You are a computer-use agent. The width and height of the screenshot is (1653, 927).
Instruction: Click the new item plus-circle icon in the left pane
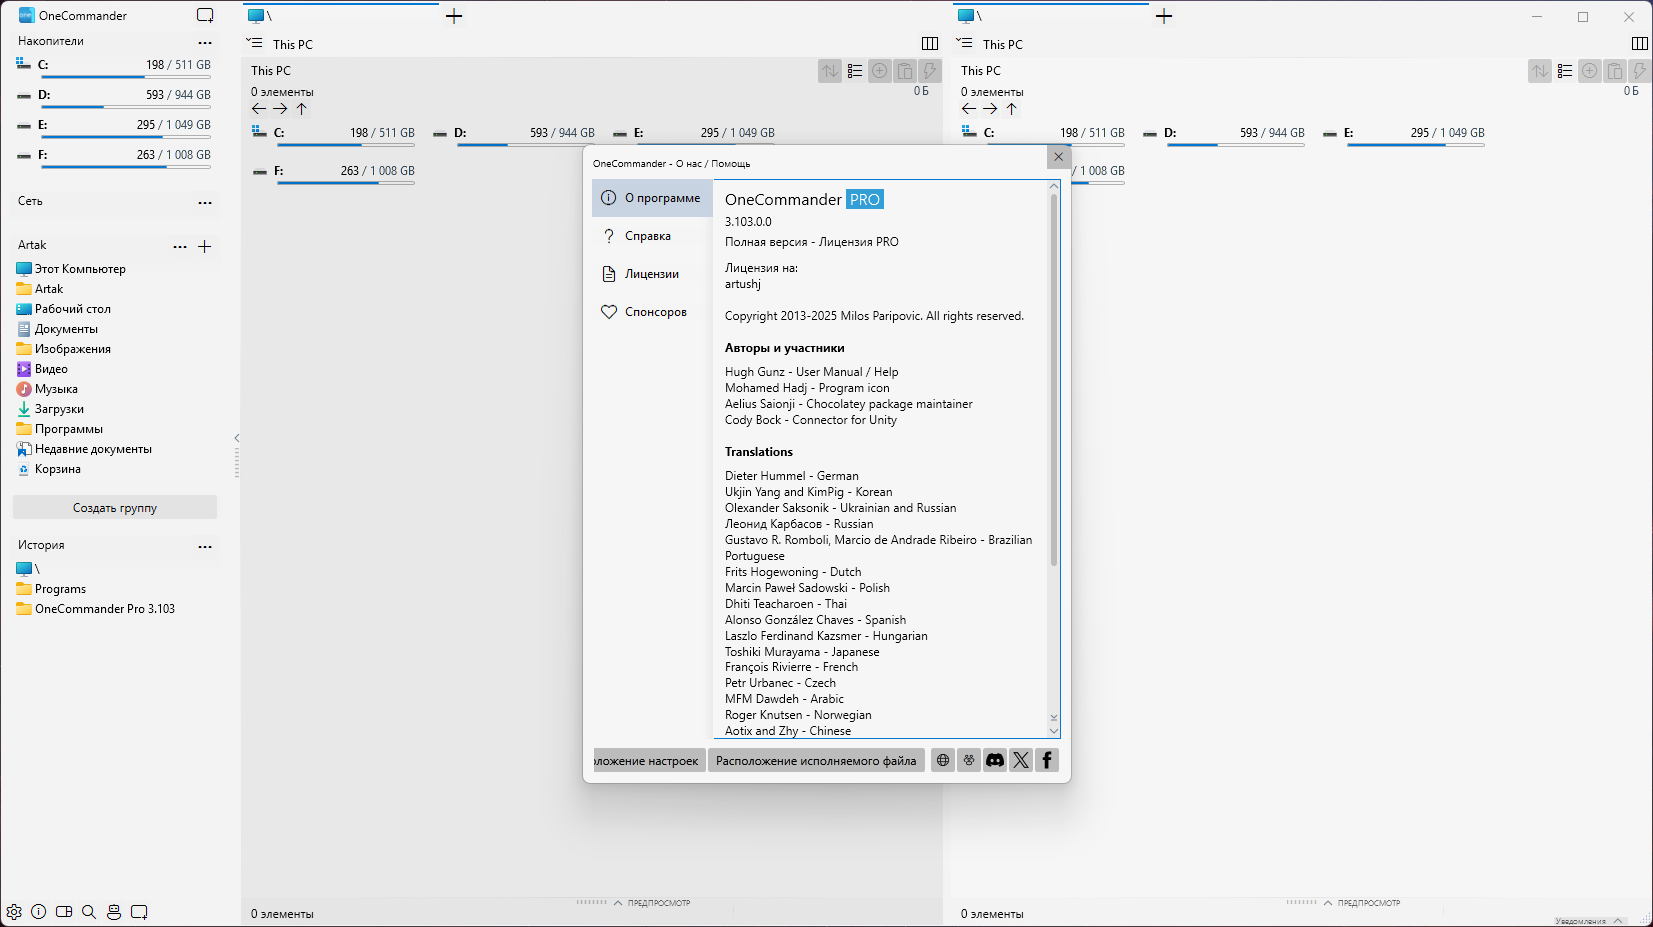(880, 71)
